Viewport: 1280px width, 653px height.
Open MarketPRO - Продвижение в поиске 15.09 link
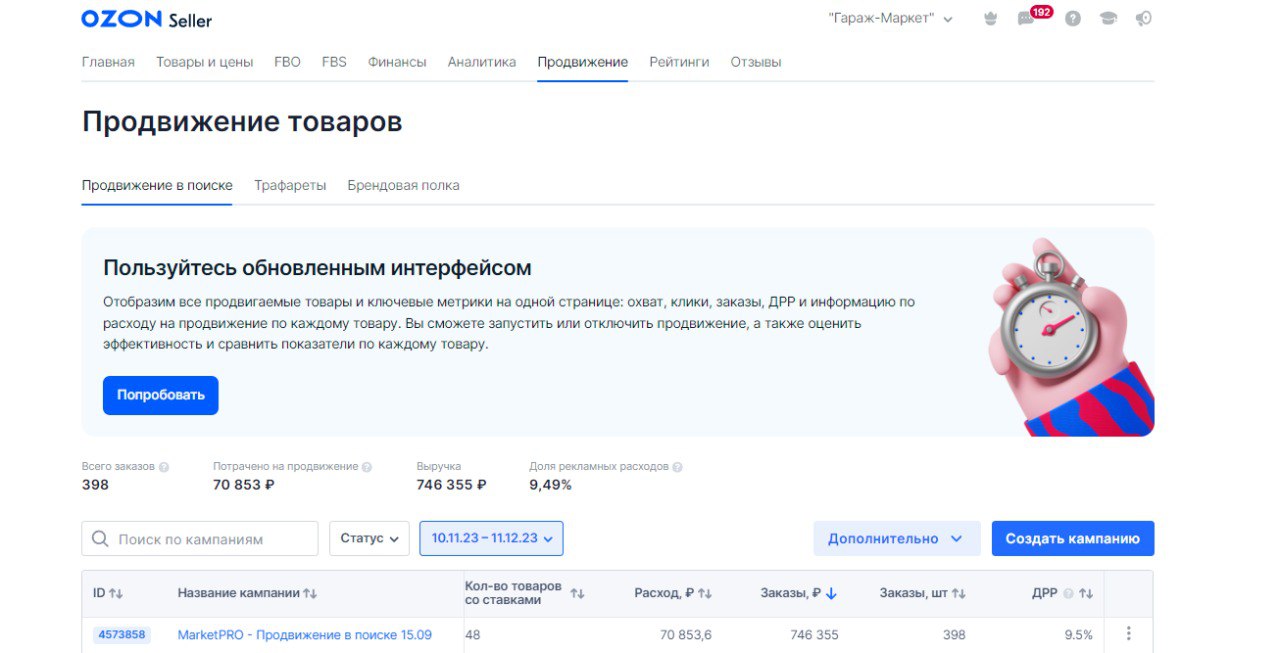coord(305,635)
